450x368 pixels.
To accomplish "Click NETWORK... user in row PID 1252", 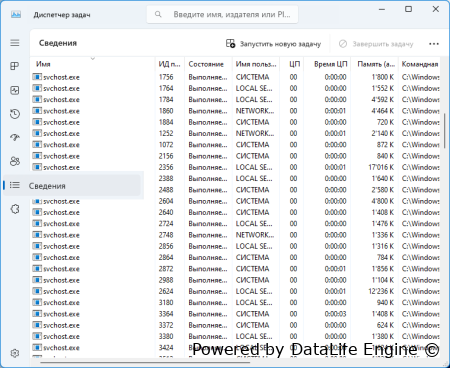I will tap(255, 133).
